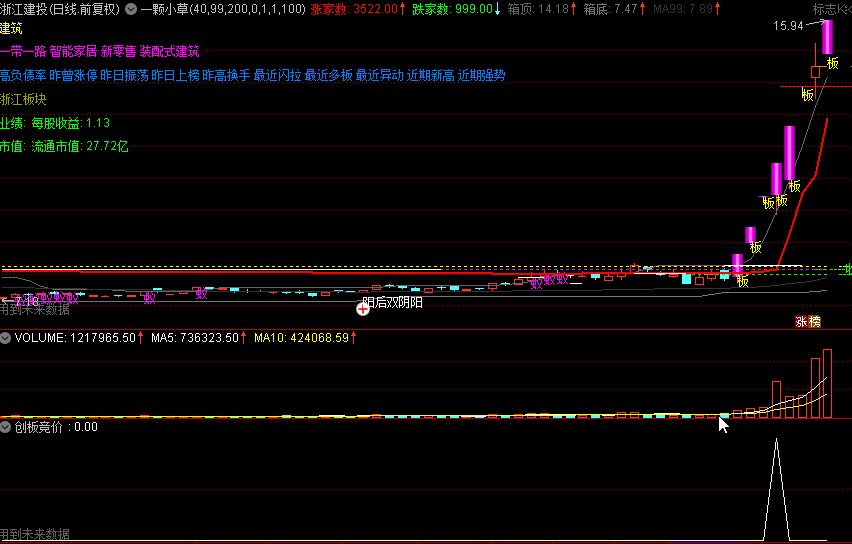Click the 昨日上榜 tag

tap(176, 76)
